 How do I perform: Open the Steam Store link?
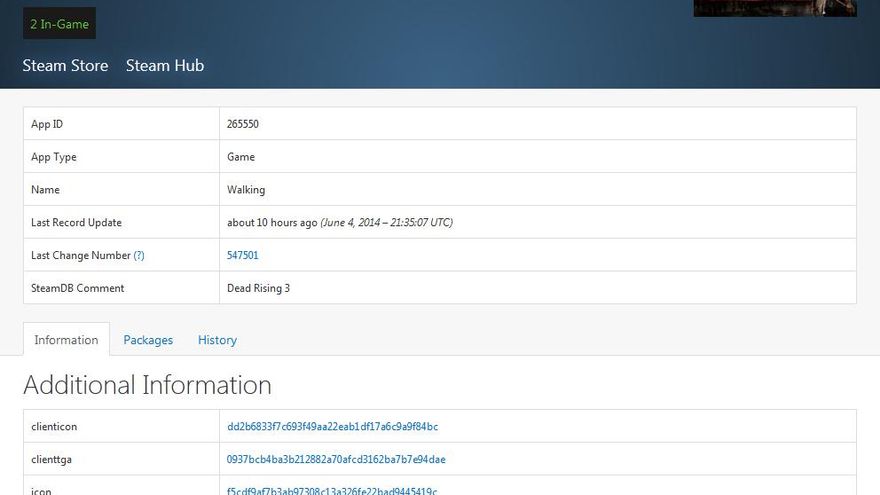(65, 66)
